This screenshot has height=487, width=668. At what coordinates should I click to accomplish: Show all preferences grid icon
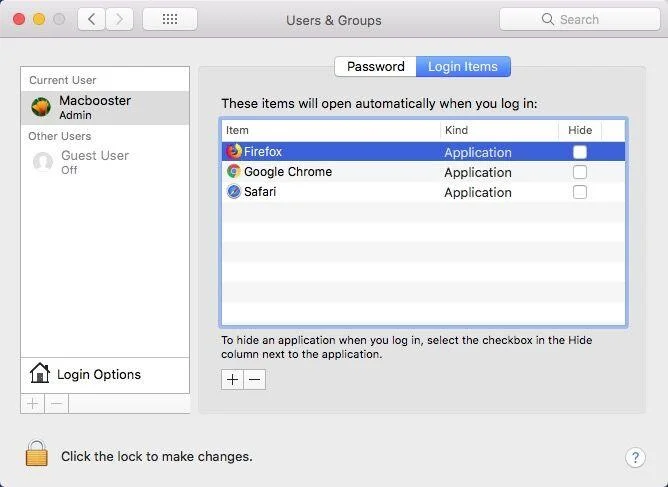pos(170,19)
